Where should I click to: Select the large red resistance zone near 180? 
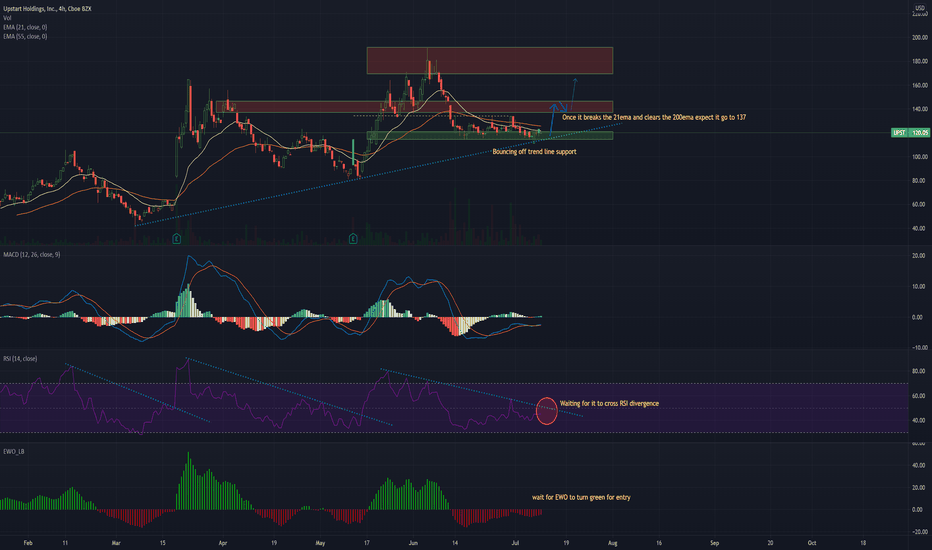coord(490,61)
